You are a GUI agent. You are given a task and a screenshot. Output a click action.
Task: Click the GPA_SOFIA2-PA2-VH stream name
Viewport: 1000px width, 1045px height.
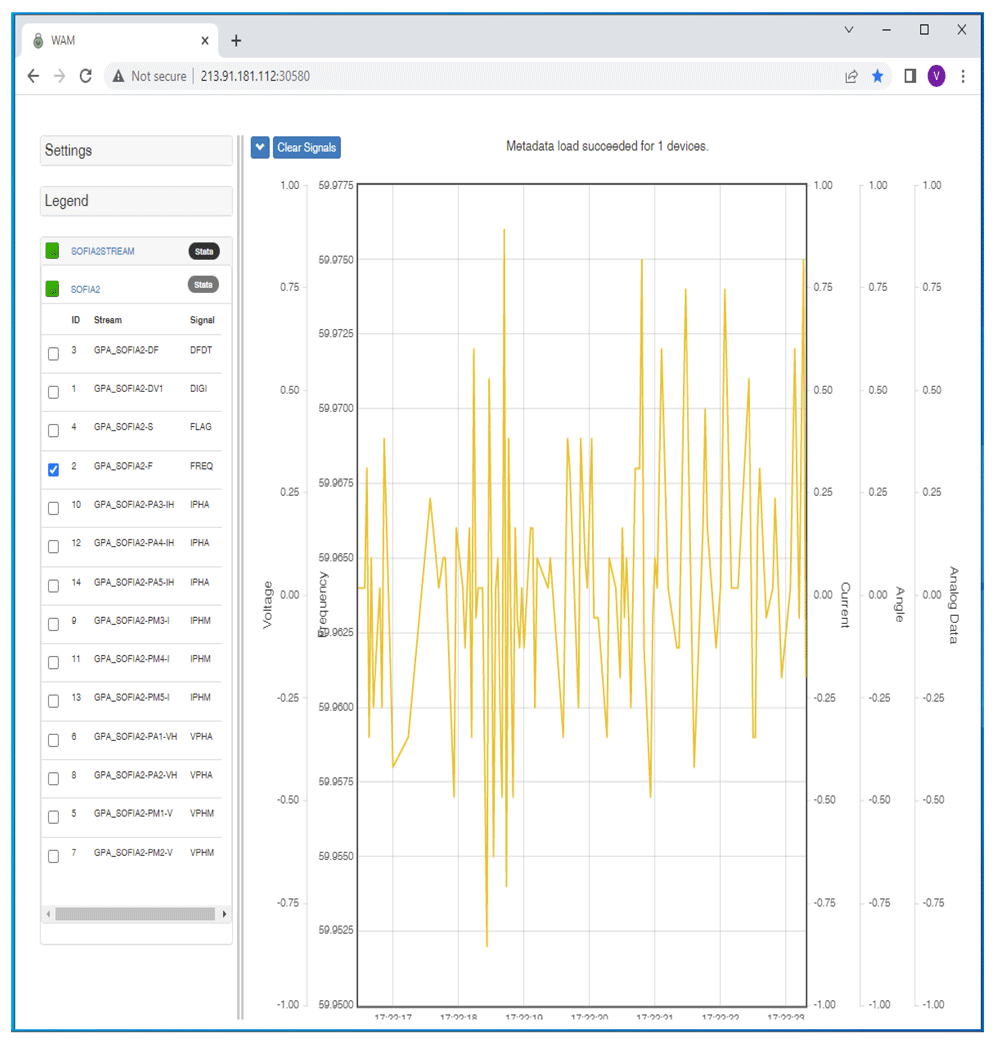[x=135, y=775]
